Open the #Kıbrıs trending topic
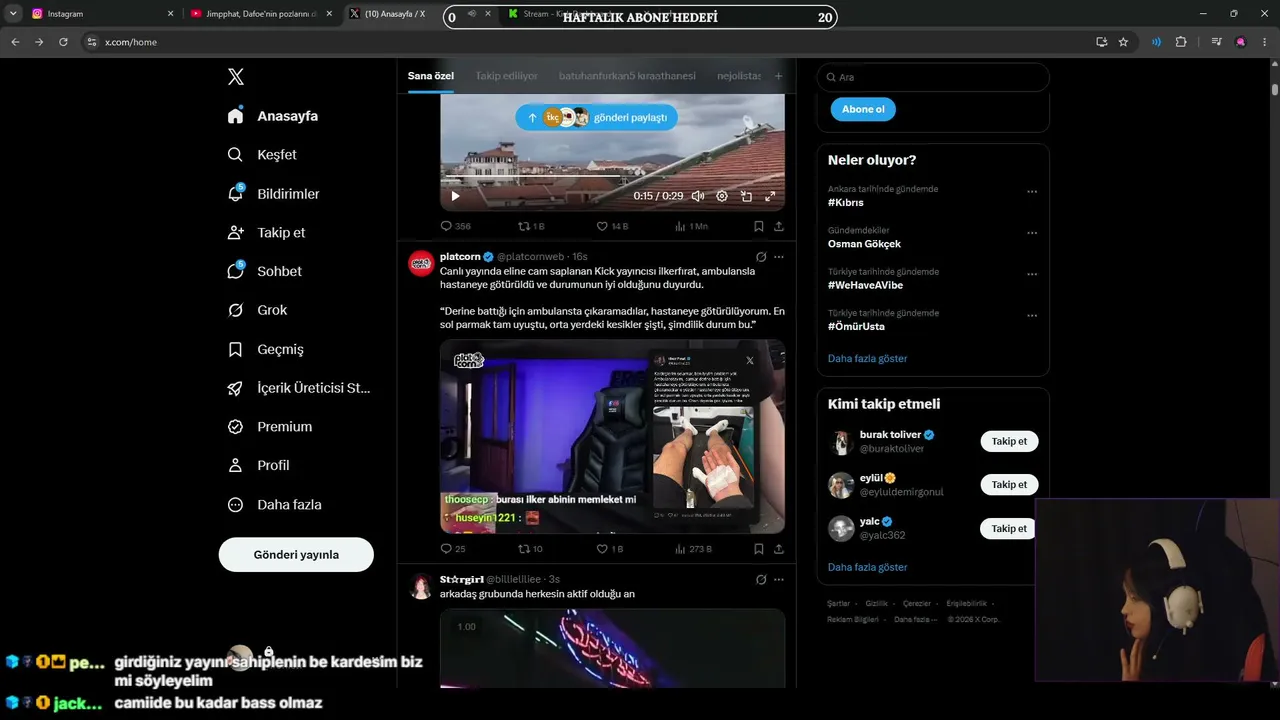The height and width of the screenshot is (720, 1280). pyautogui.click(x=846, y=202)
